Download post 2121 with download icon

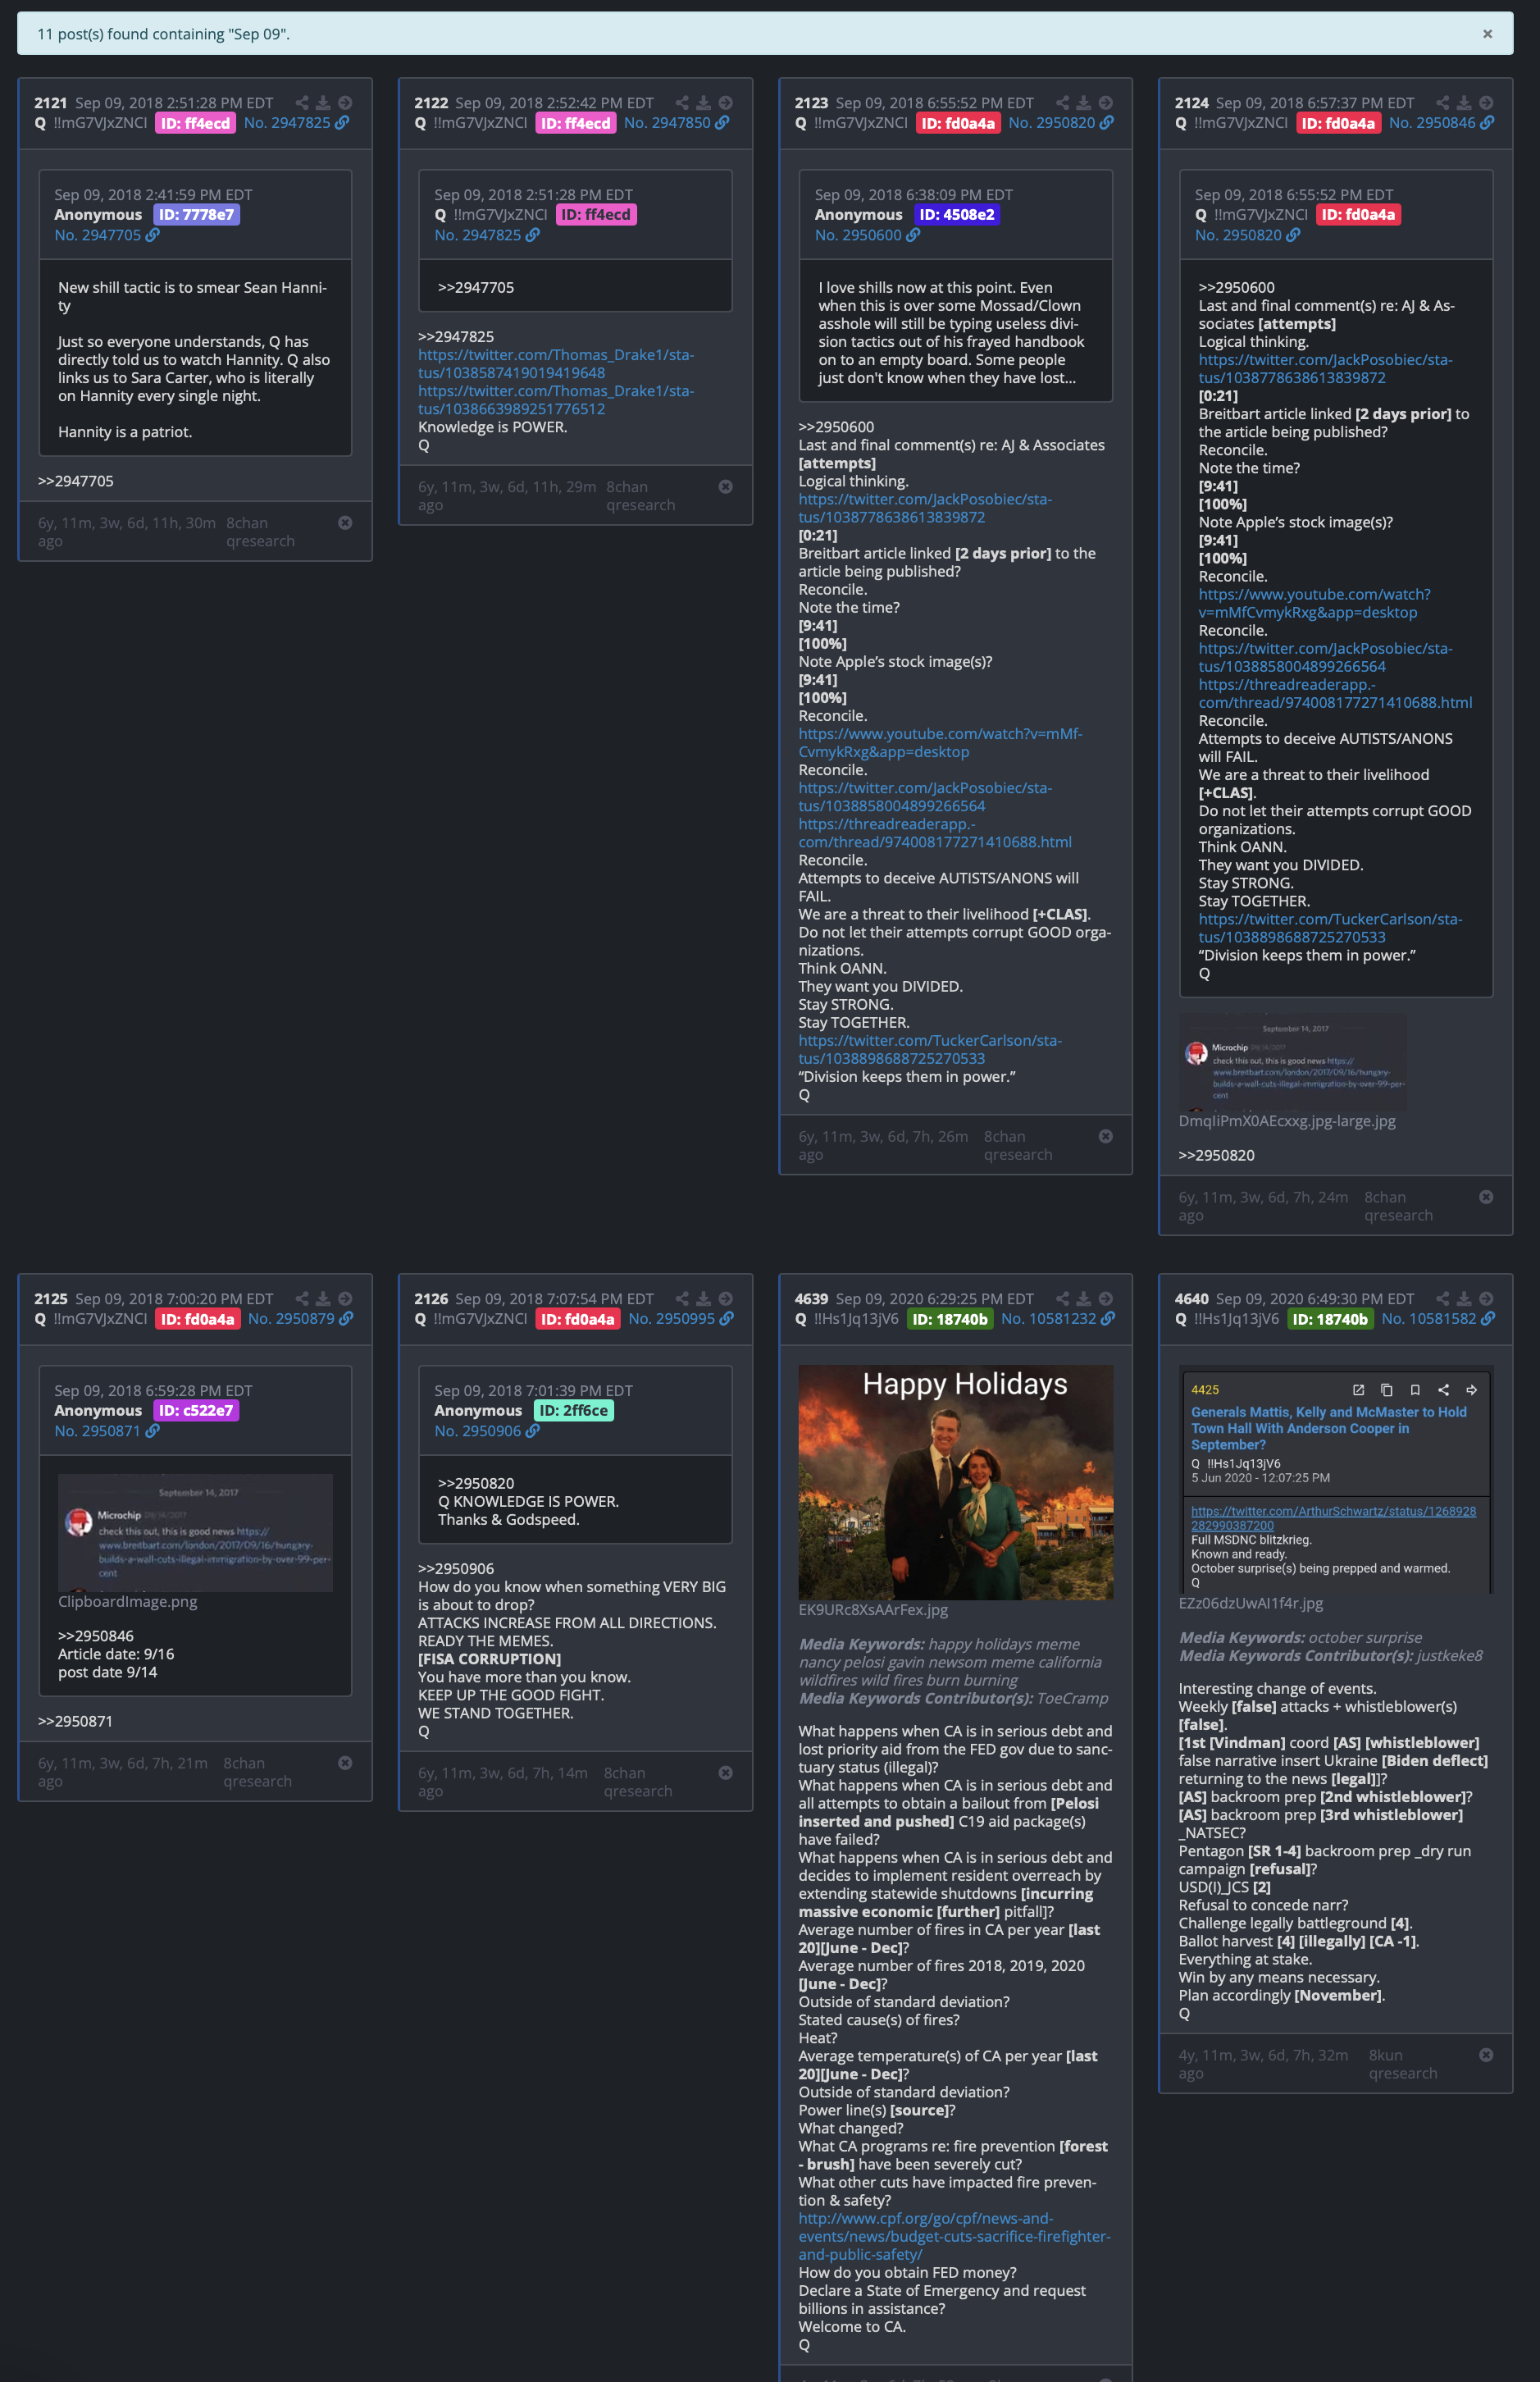tap(323, 103)
